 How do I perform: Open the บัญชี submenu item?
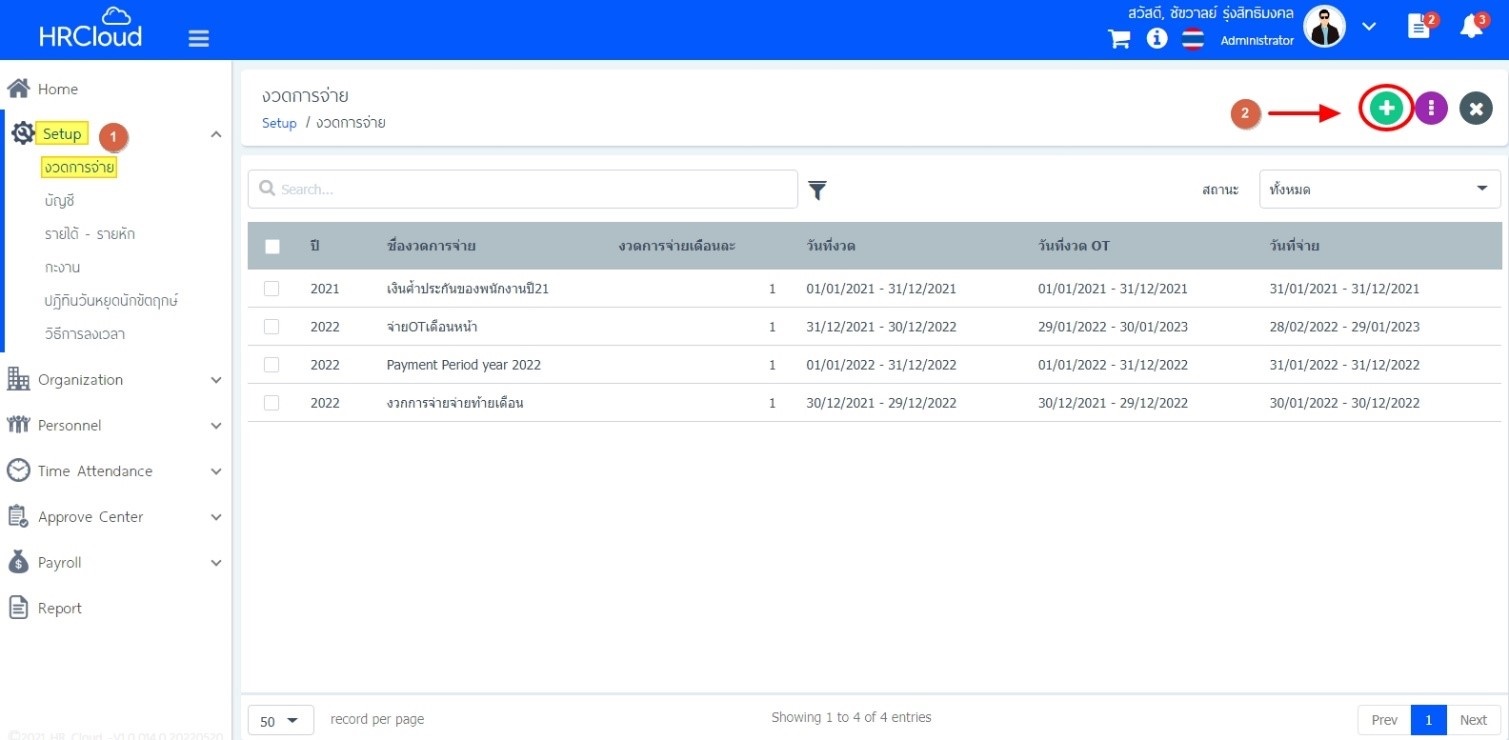click(x=60, y=201)
